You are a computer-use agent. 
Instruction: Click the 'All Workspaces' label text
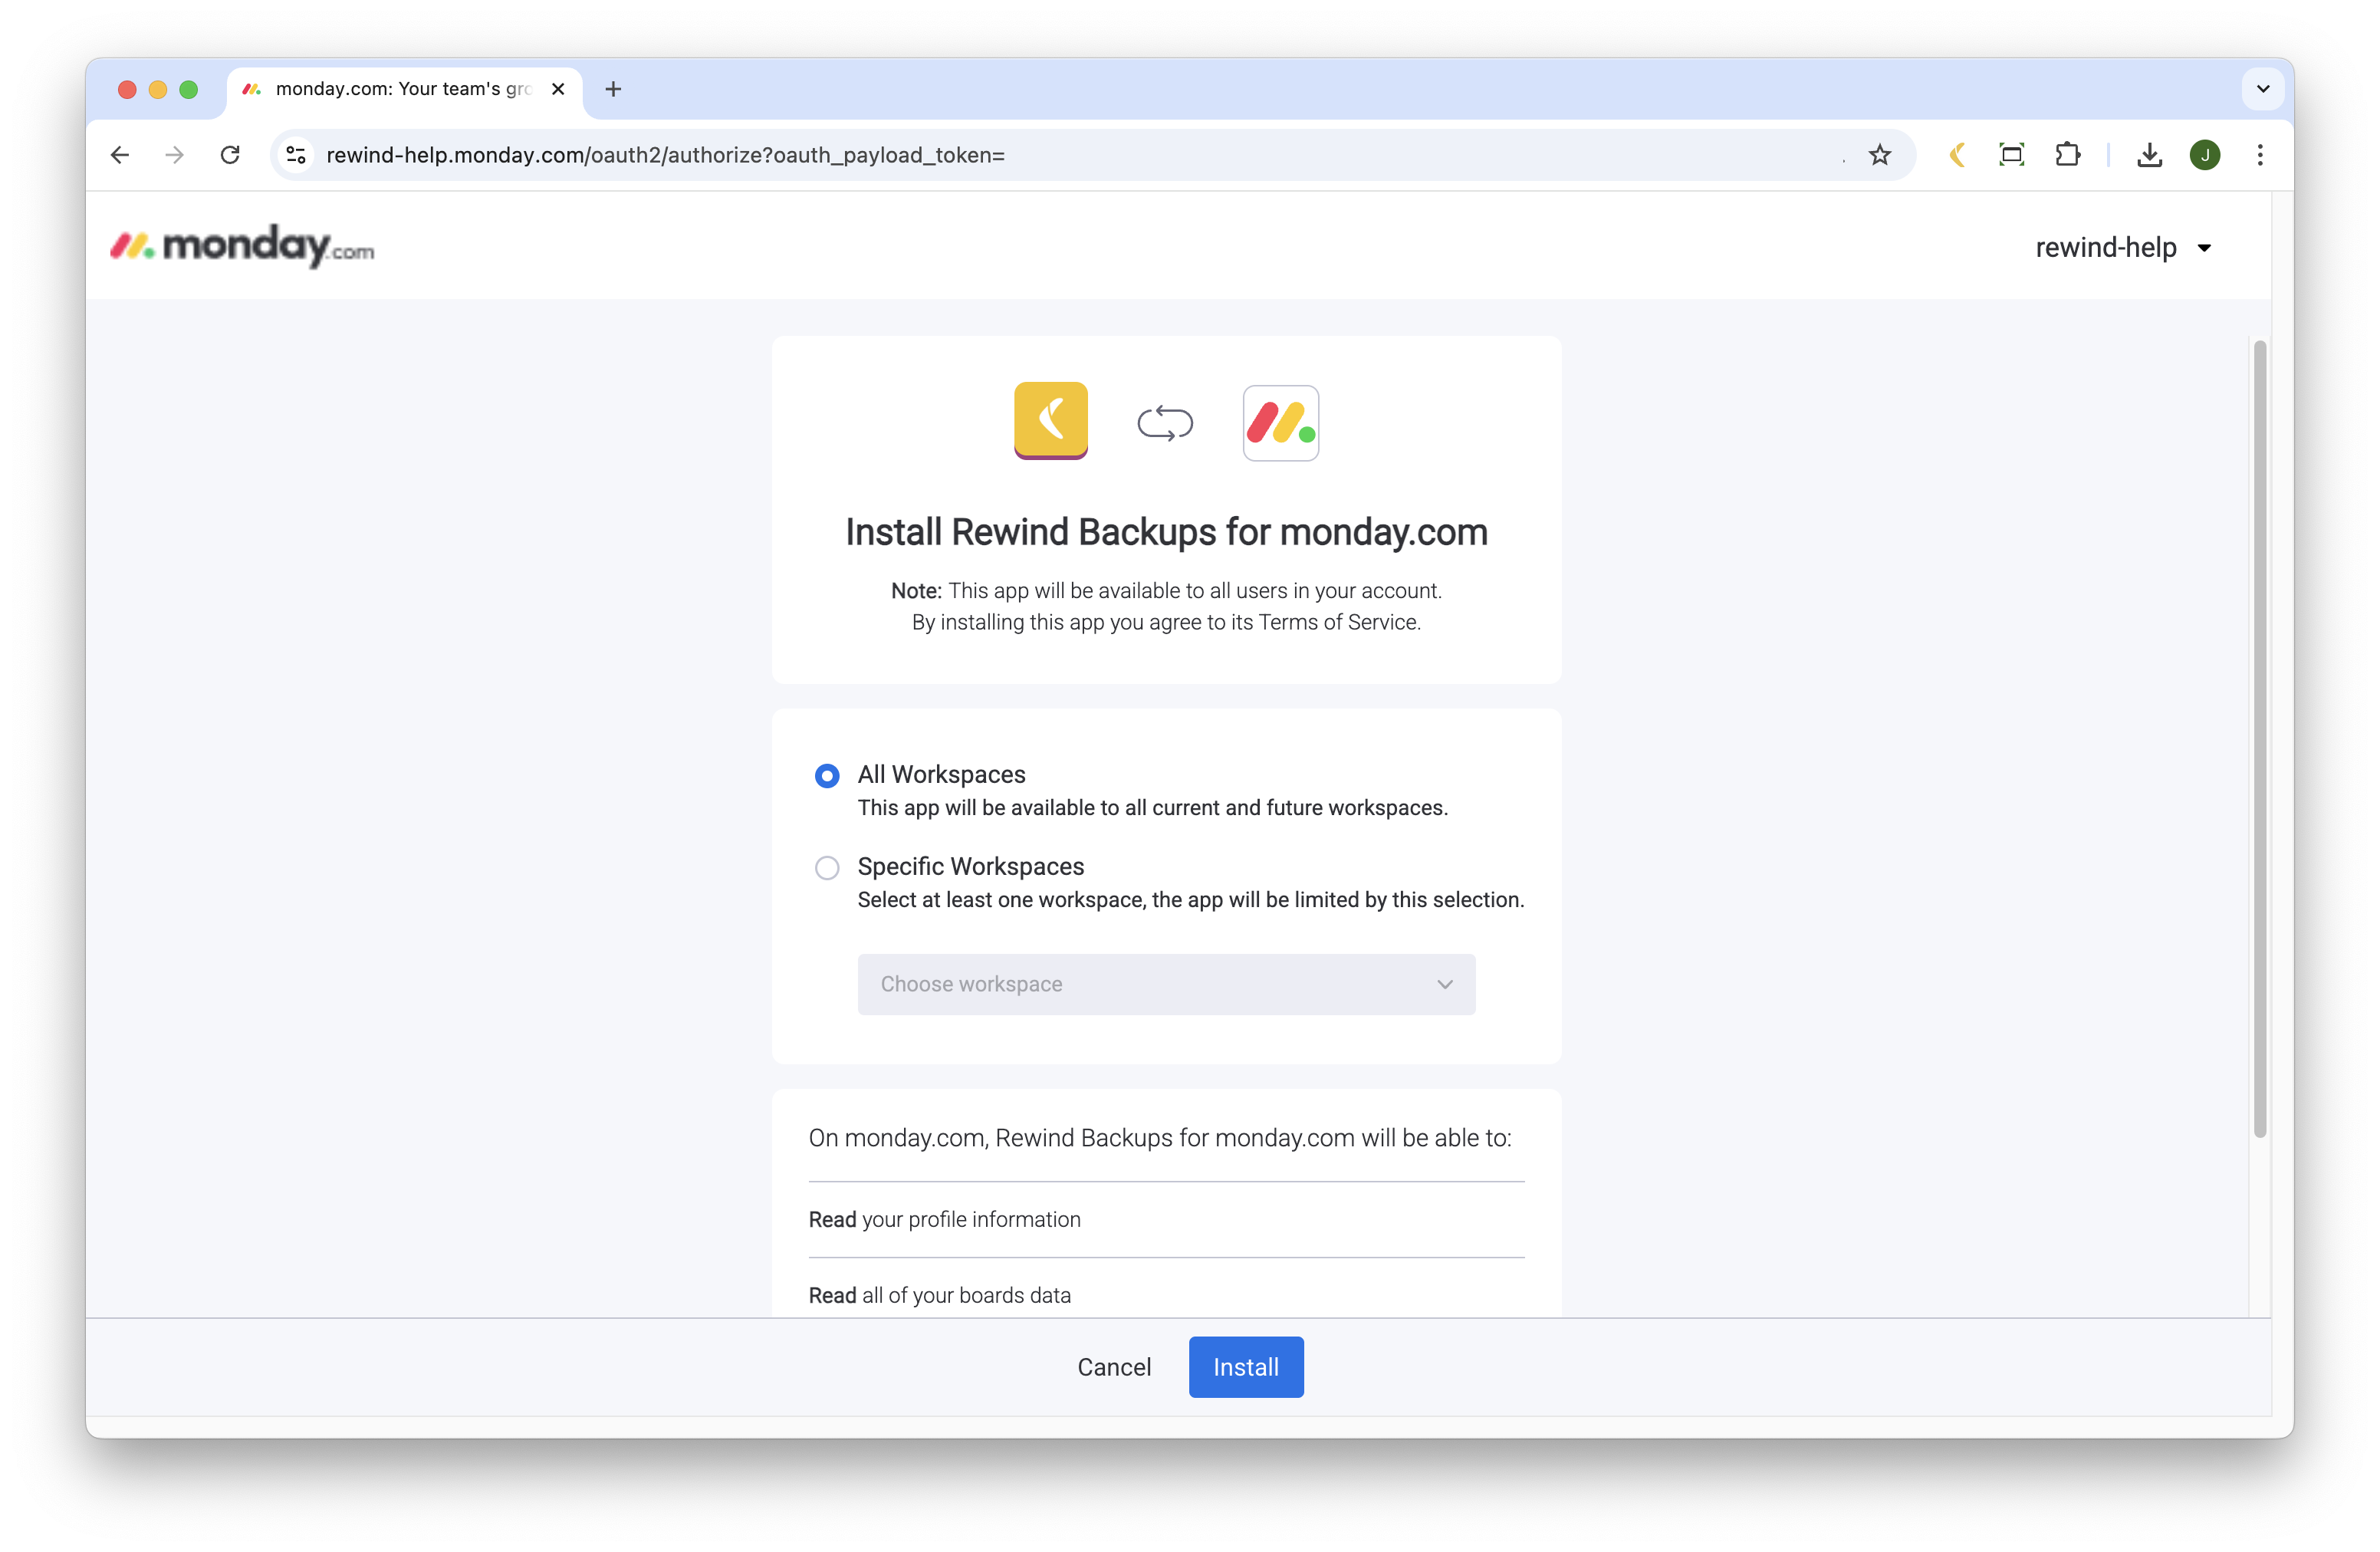941,774
